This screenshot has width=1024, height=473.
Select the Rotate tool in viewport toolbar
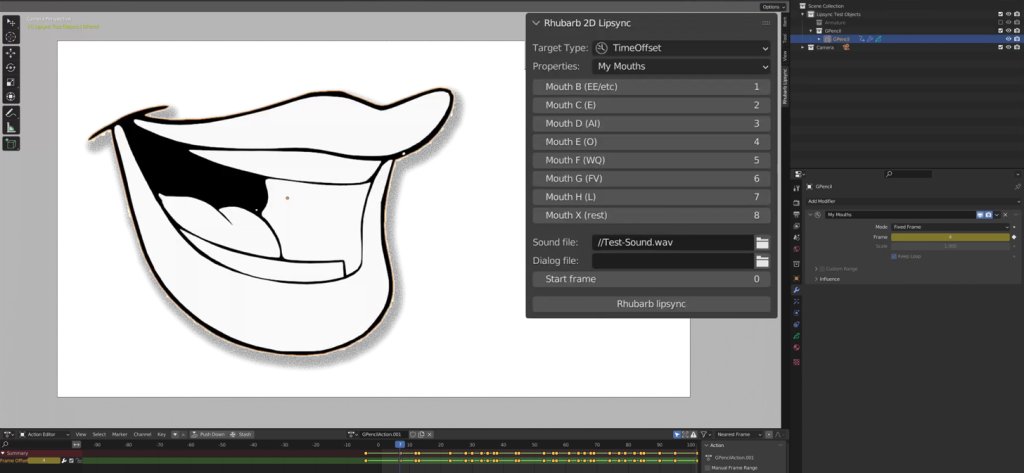pos(11,67)
